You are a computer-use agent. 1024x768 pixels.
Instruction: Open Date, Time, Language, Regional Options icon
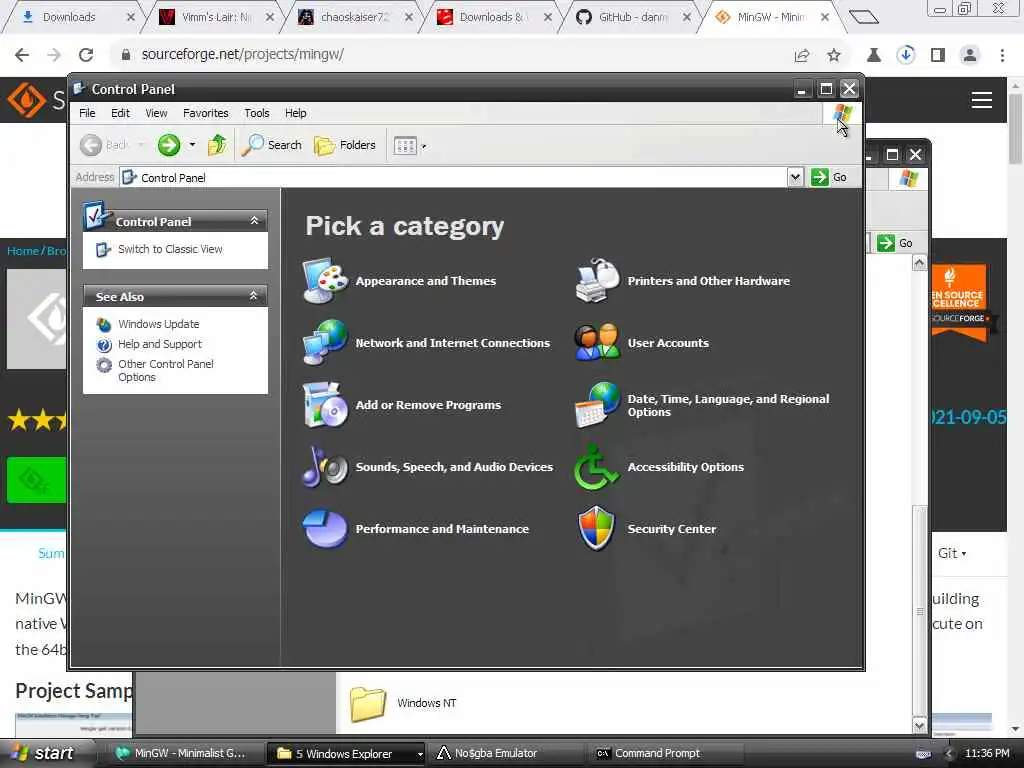tap(596, 404)
